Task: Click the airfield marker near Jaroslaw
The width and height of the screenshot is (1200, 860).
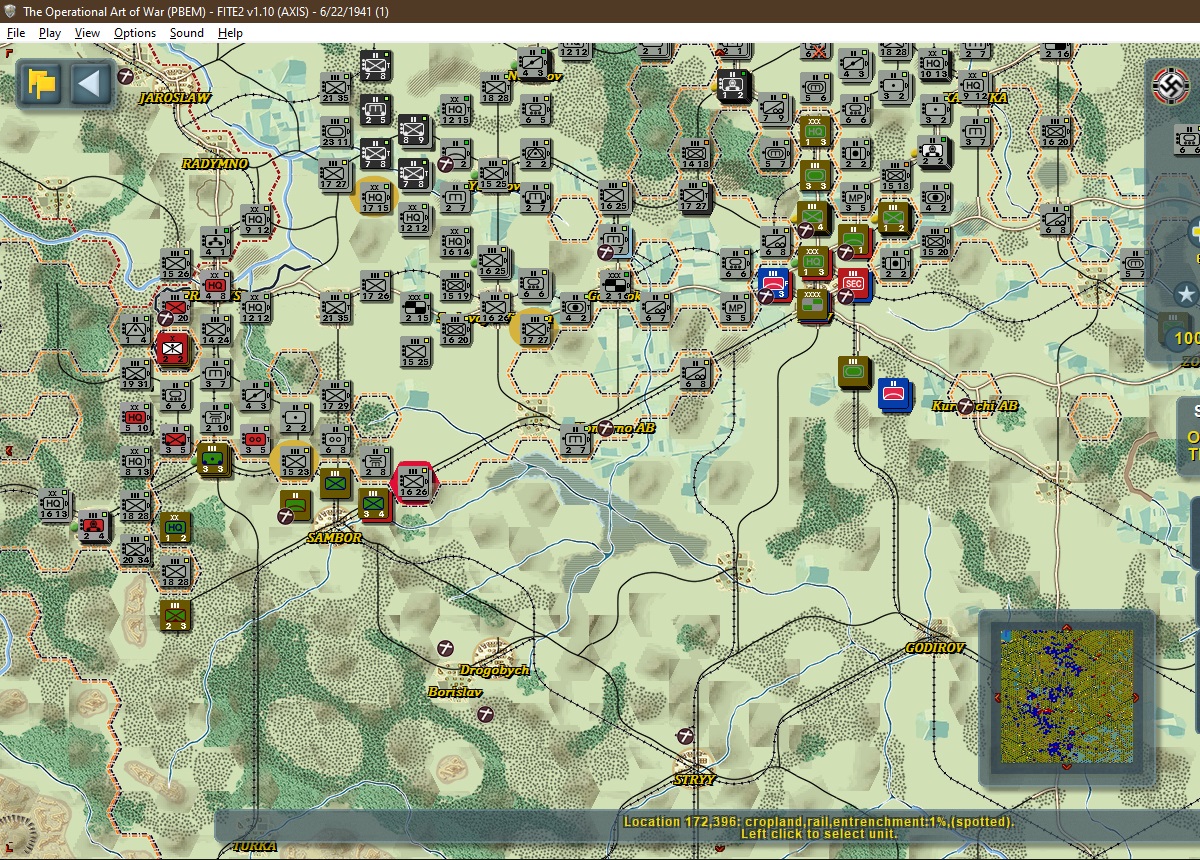Action: 125,75
